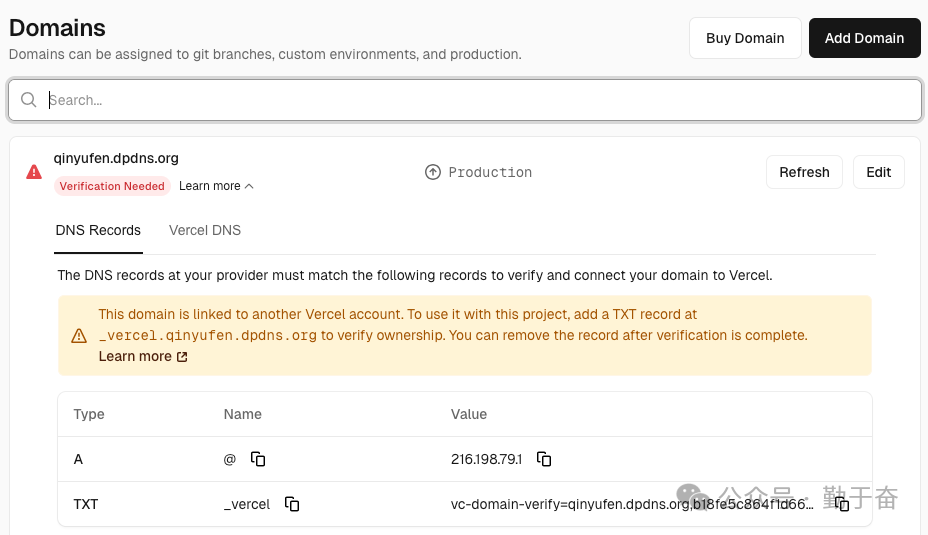Copy the @ record name
This screenshot has height=535, width=928.
258,459
